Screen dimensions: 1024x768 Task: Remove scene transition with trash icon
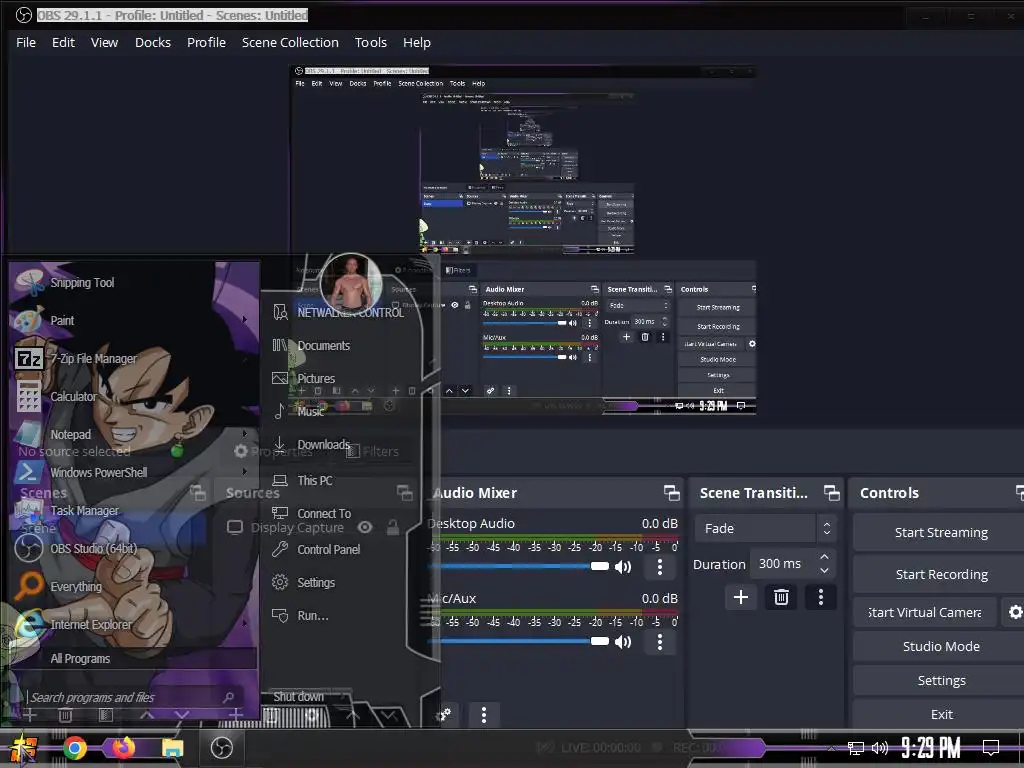click(x=781, y=597)
